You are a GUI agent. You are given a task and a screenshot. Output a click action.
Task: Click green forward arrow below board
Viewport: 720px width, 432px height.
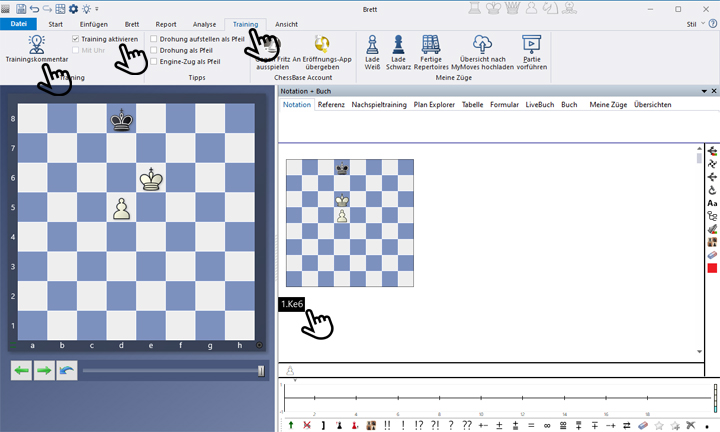point(44,371)
